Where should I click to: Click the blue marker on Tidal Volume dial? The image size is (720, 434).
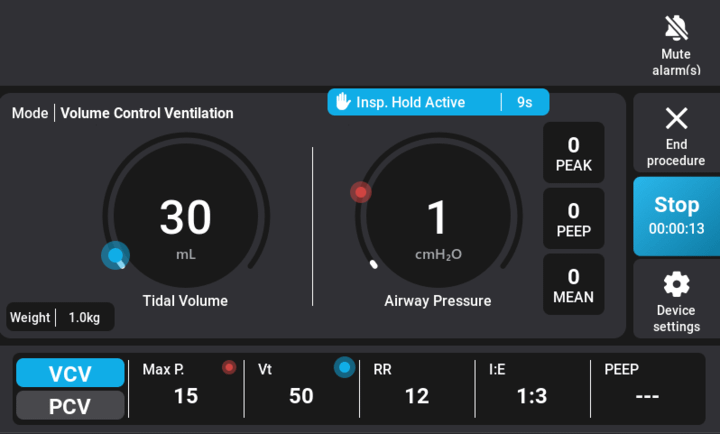pos(116,256)
